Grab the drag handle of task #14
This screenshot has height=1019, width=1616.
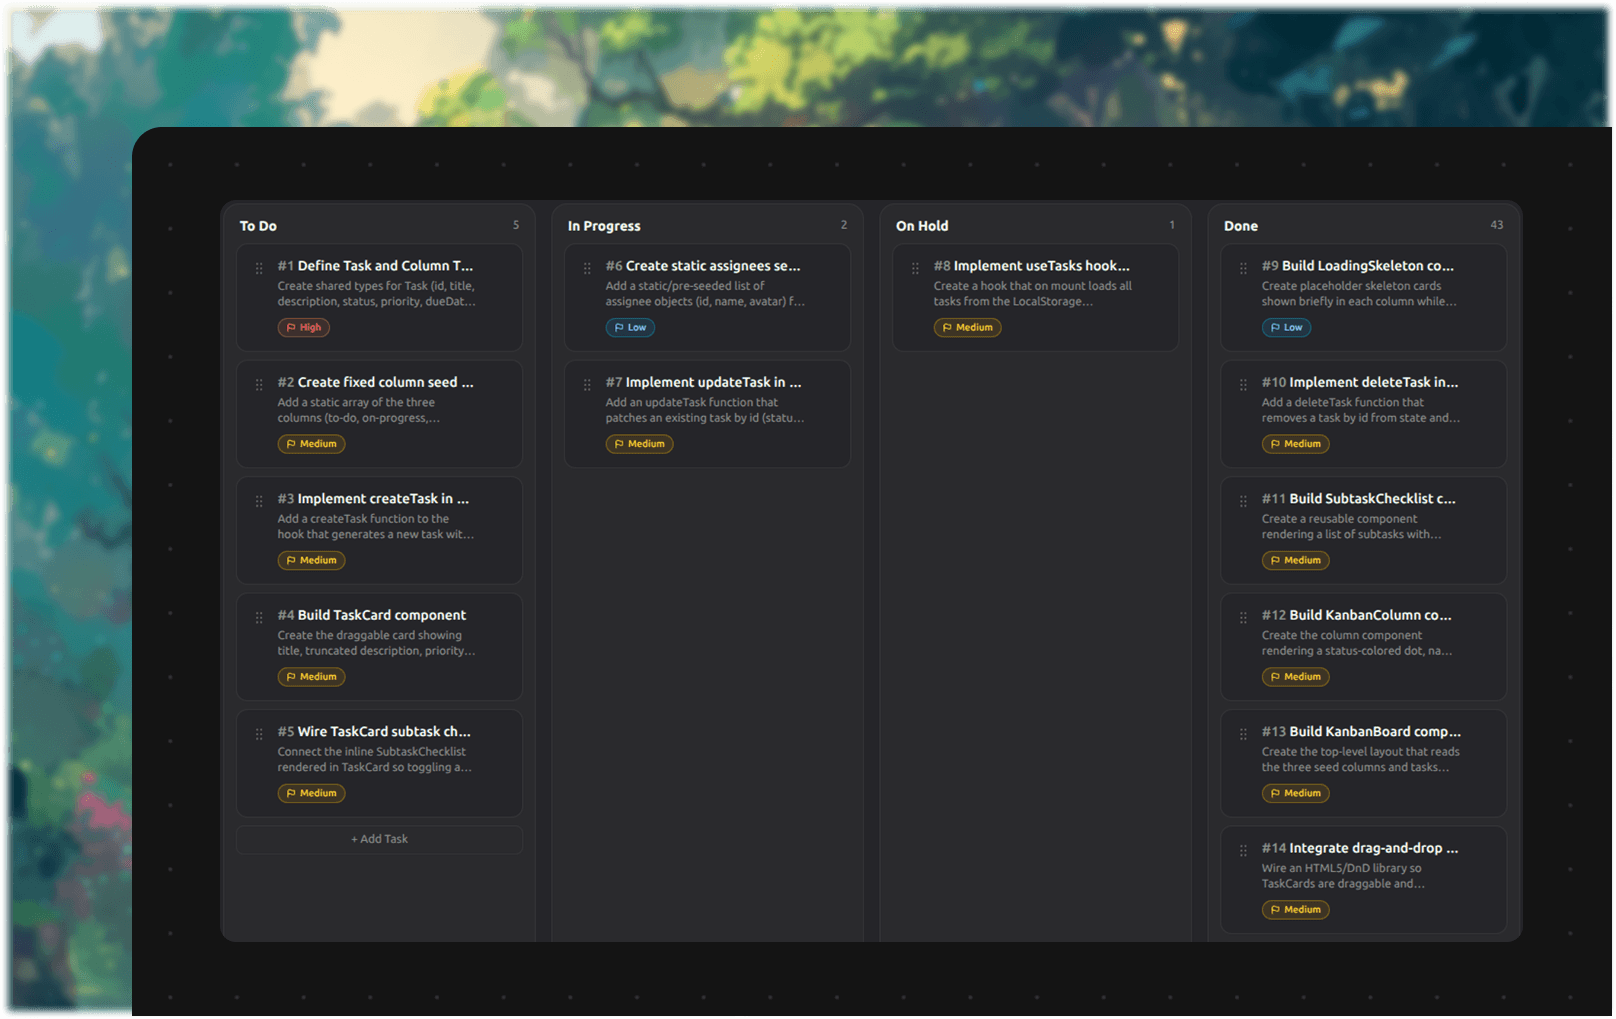coord(1243,851)
